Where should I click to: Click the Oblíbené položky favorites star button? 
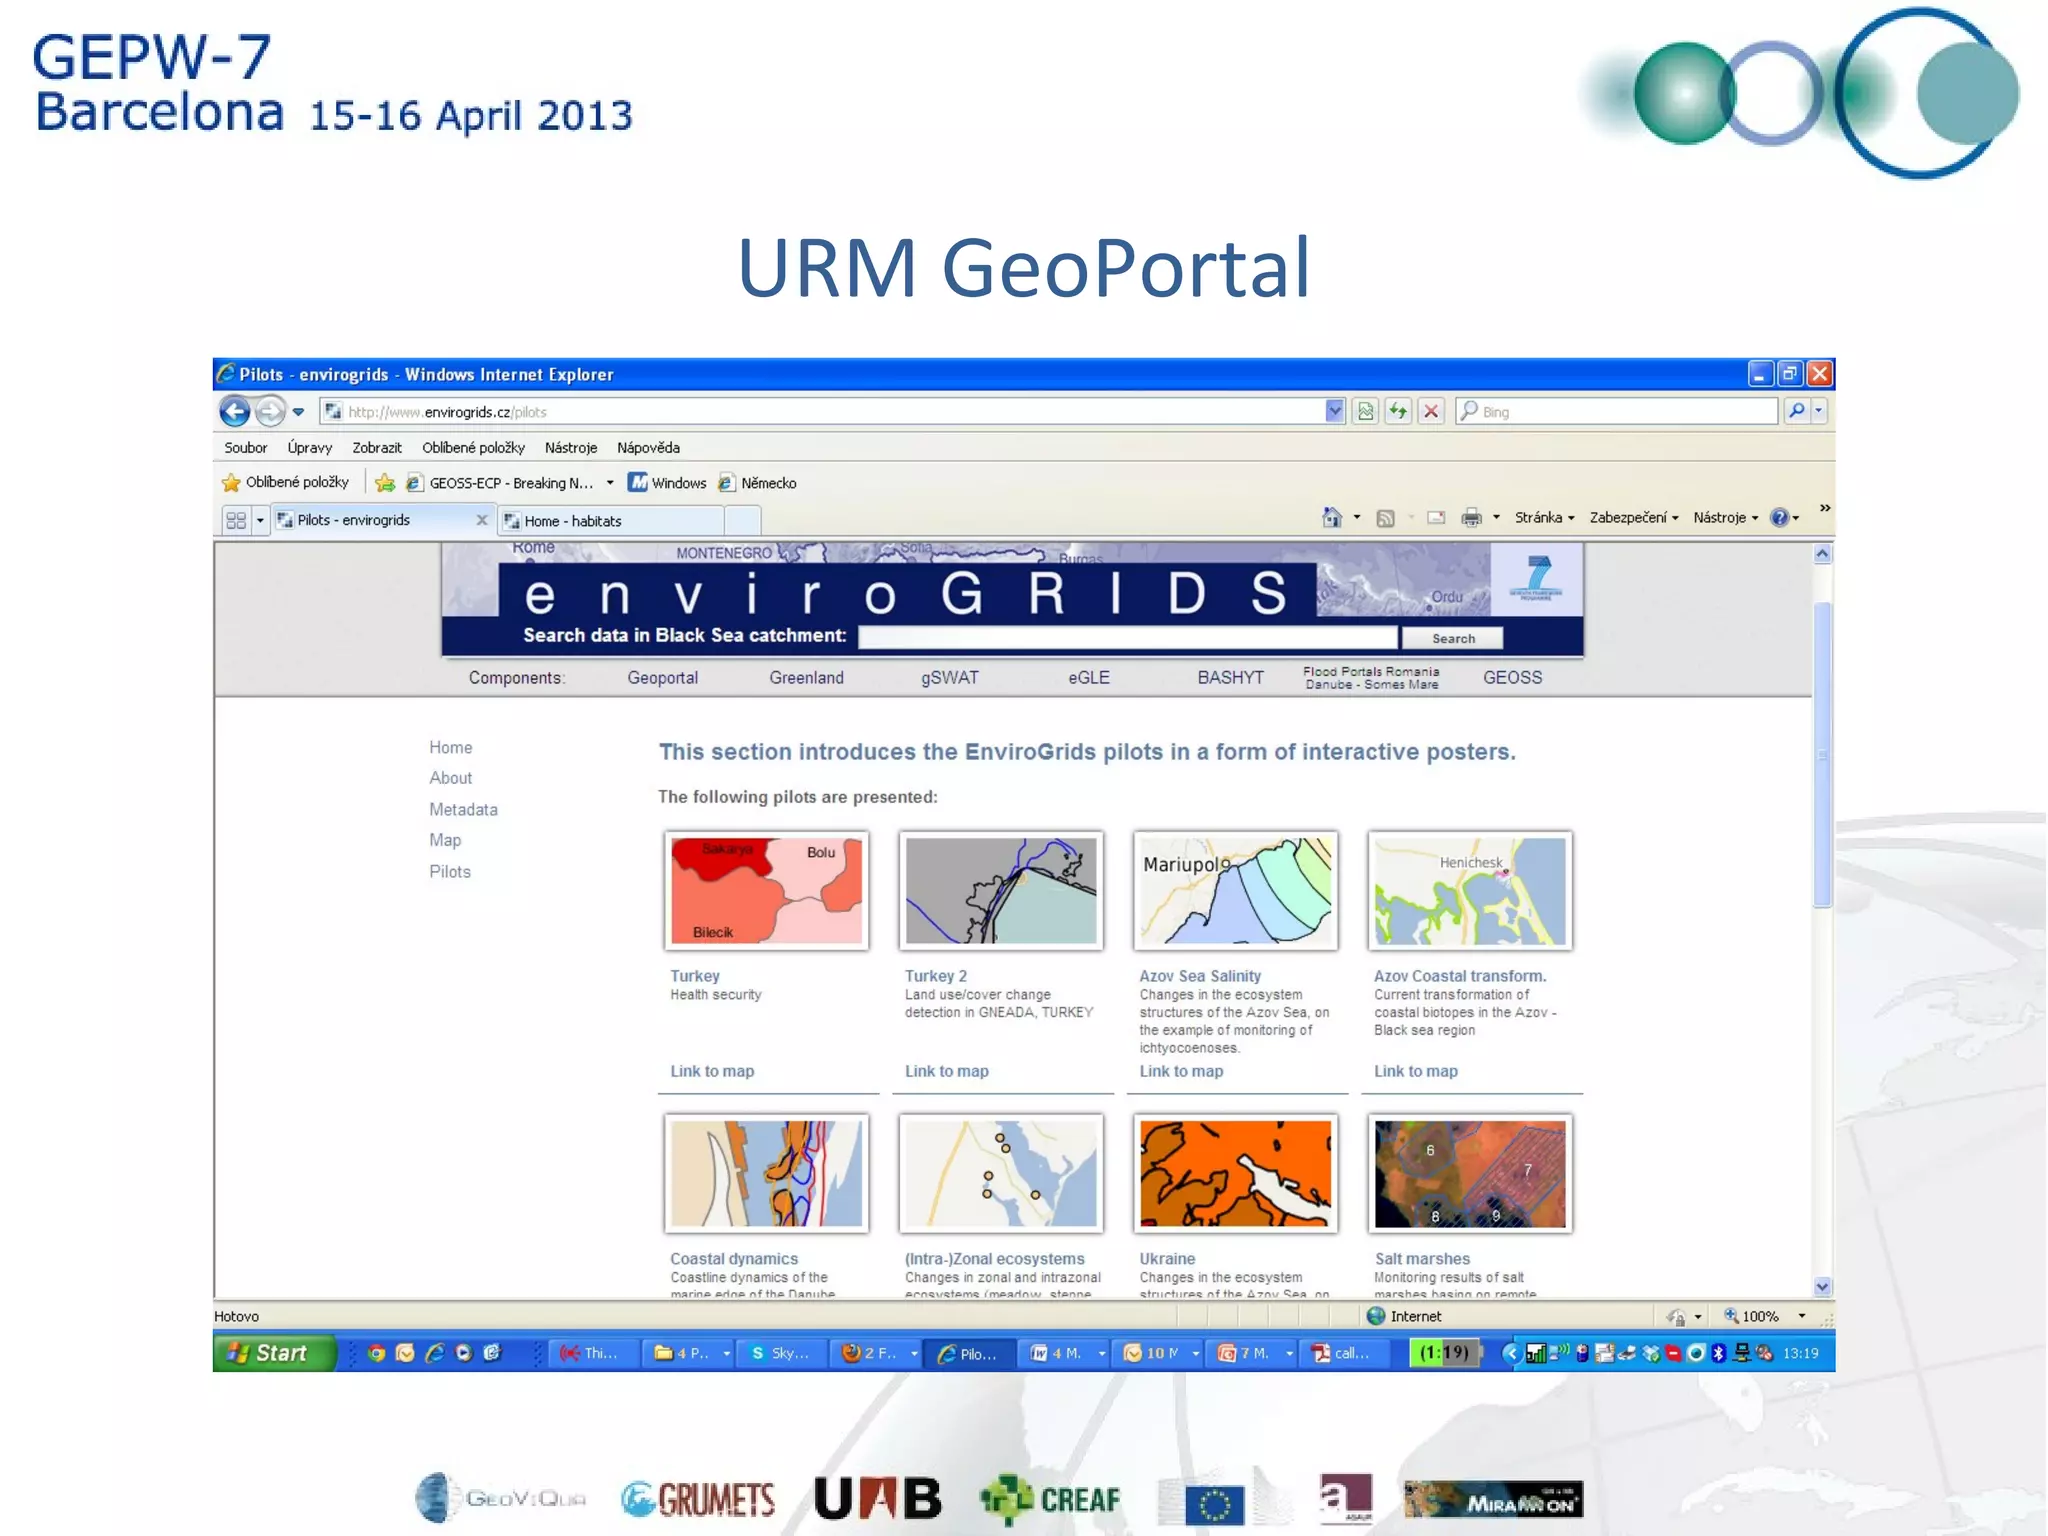pos(286,483)
